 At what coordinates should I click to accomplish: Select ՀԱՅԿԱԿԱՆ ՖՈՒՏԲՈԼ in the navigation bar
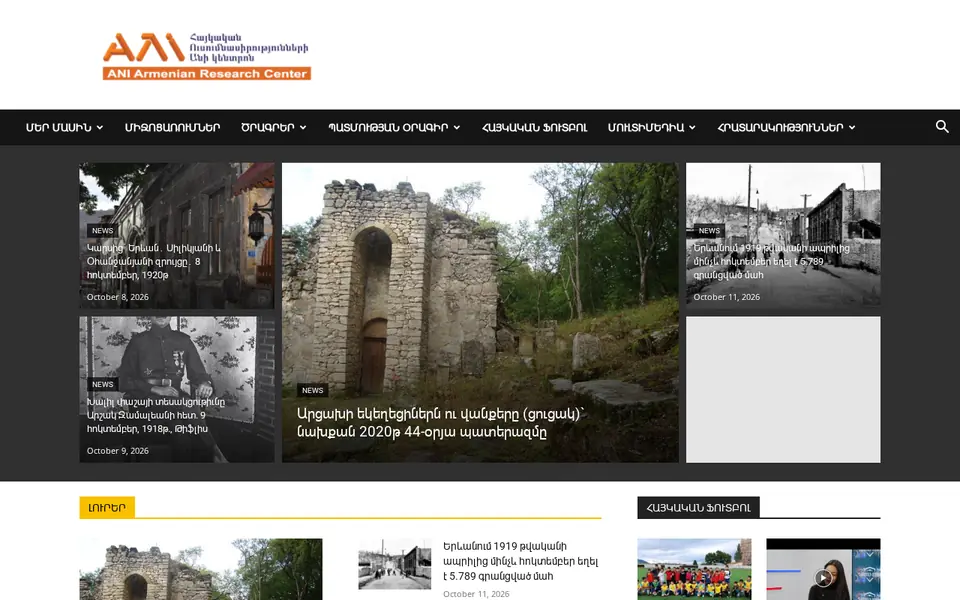pos(534,127)
